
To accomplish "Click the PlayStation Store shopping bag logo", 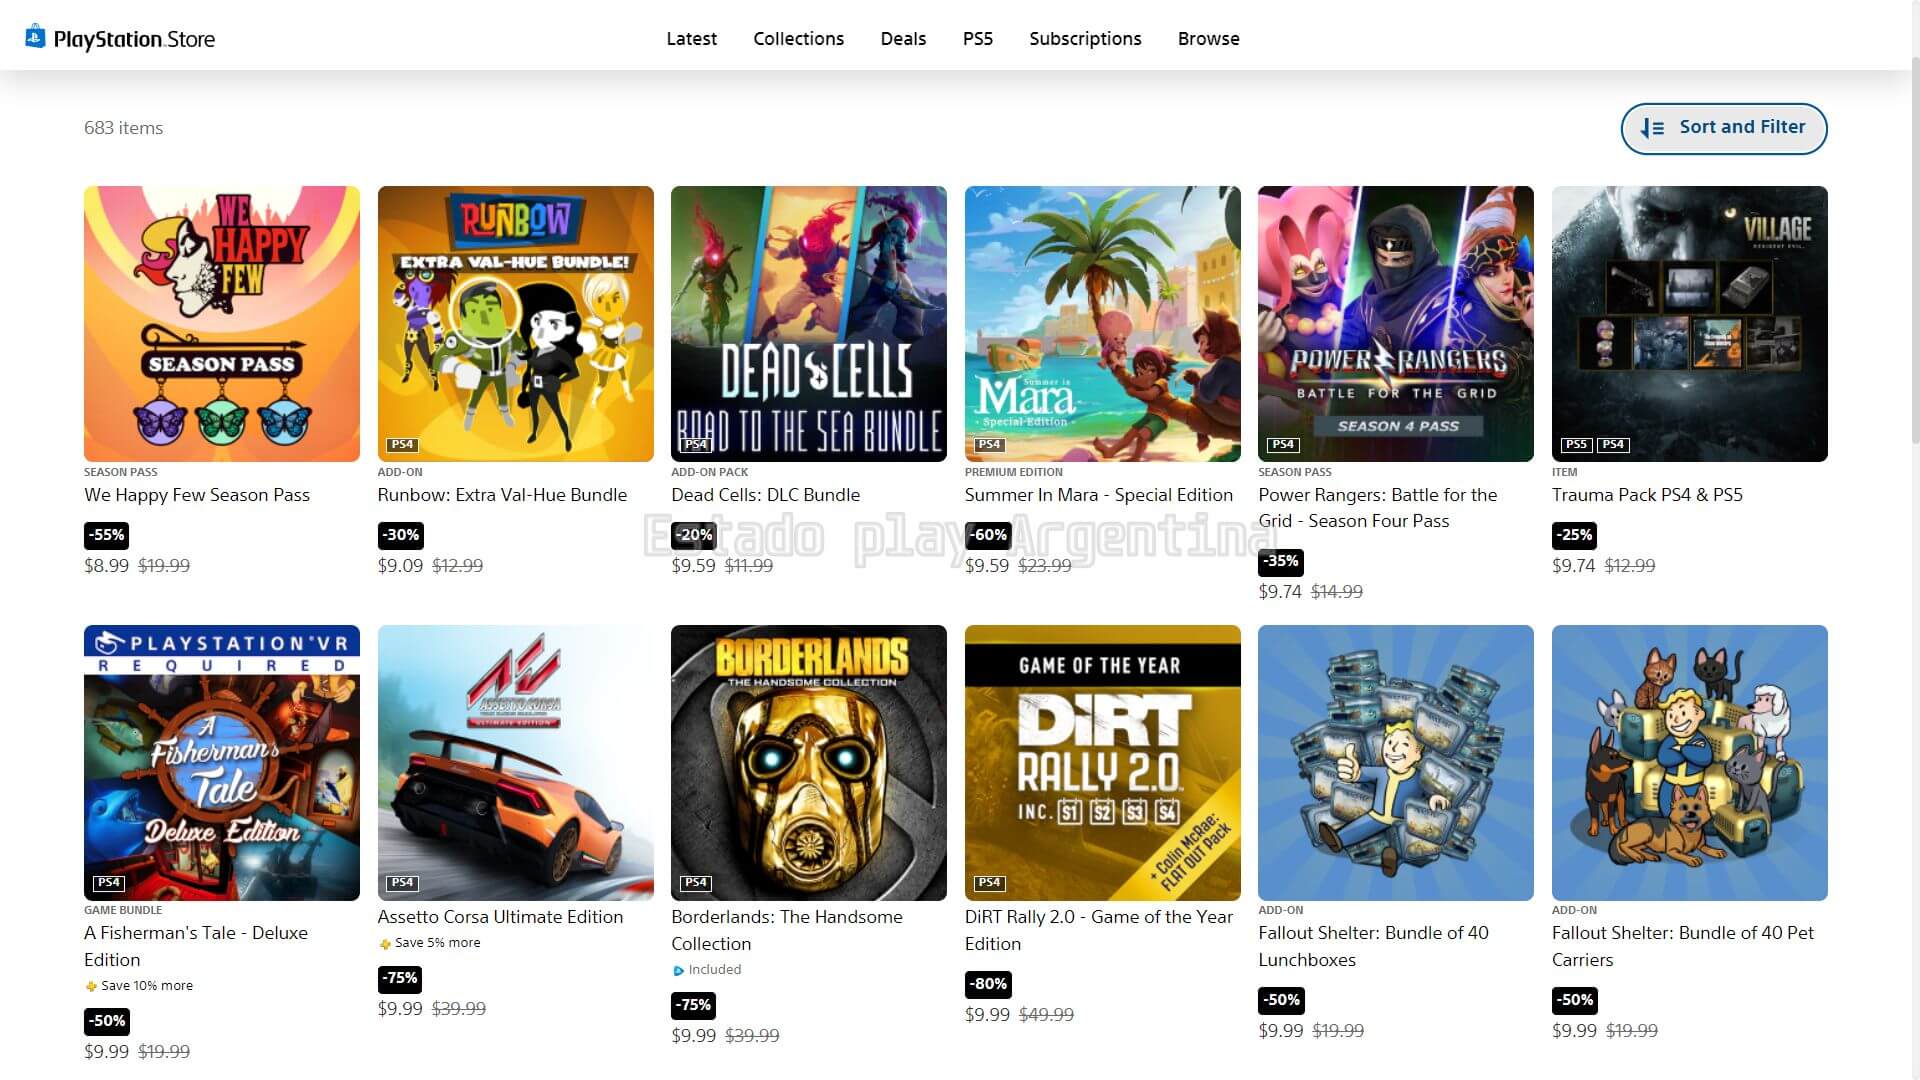I will [35, 37].
